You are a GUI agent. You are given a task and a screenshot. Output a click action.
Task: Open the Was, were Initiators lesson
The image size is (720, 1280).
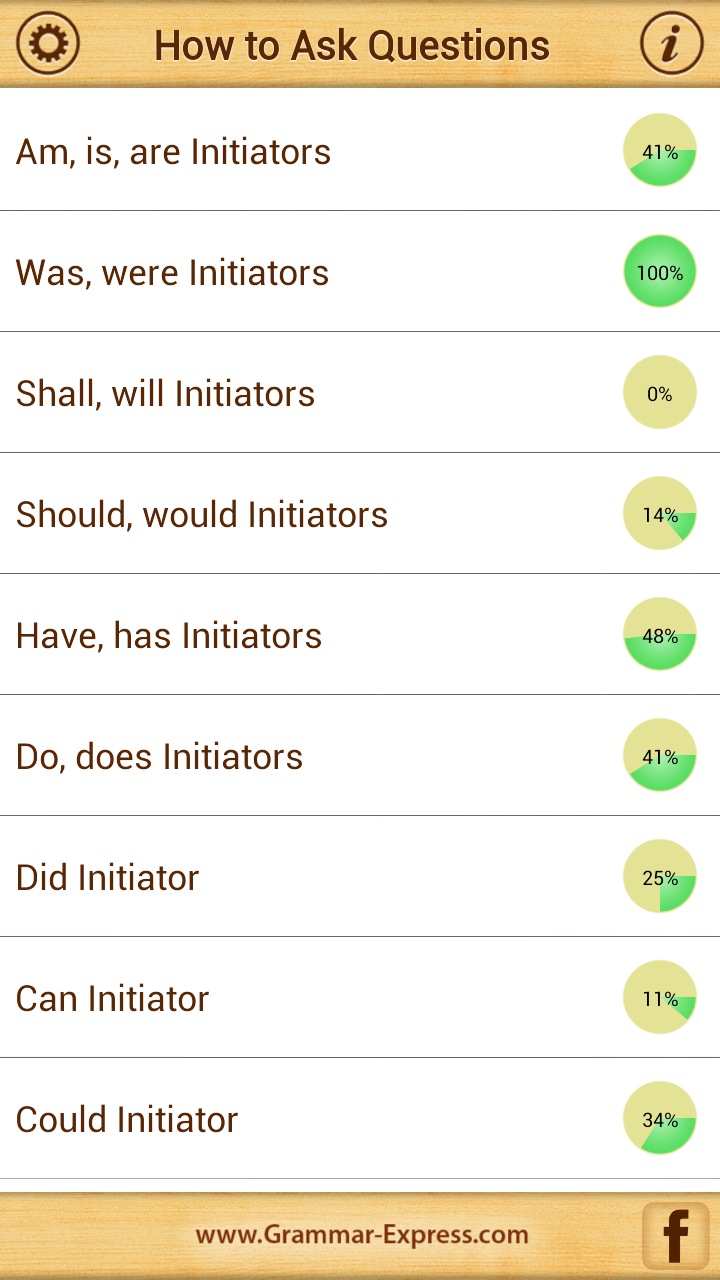[360, 271]
